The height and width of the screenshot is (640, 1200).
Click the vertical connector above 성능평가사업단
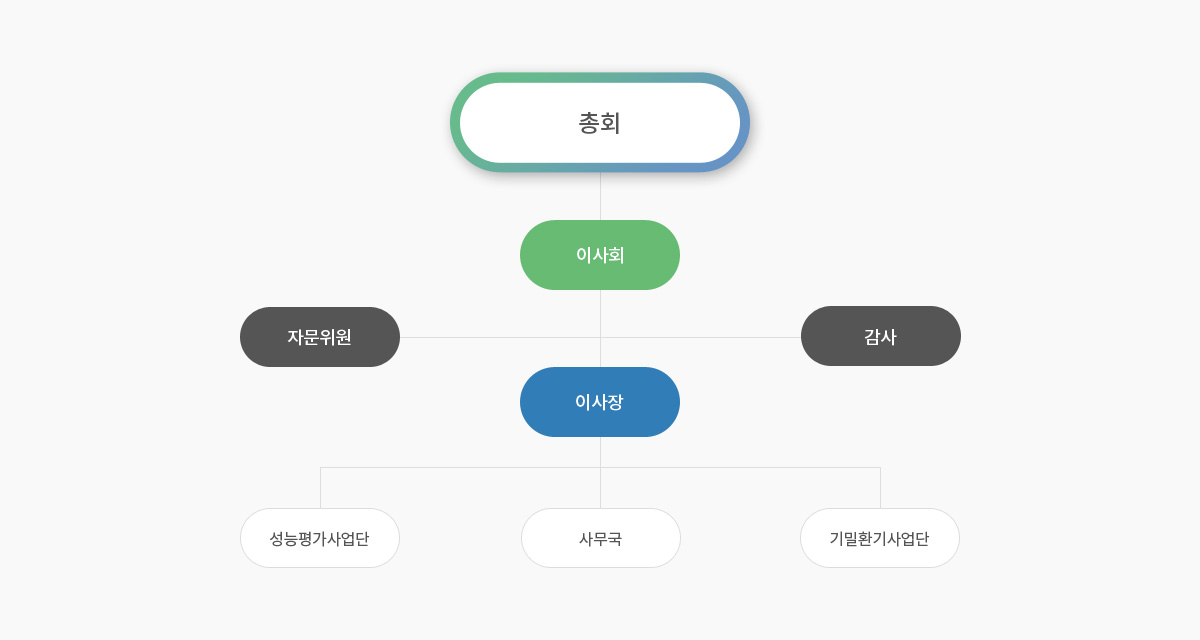coord(320,488)
